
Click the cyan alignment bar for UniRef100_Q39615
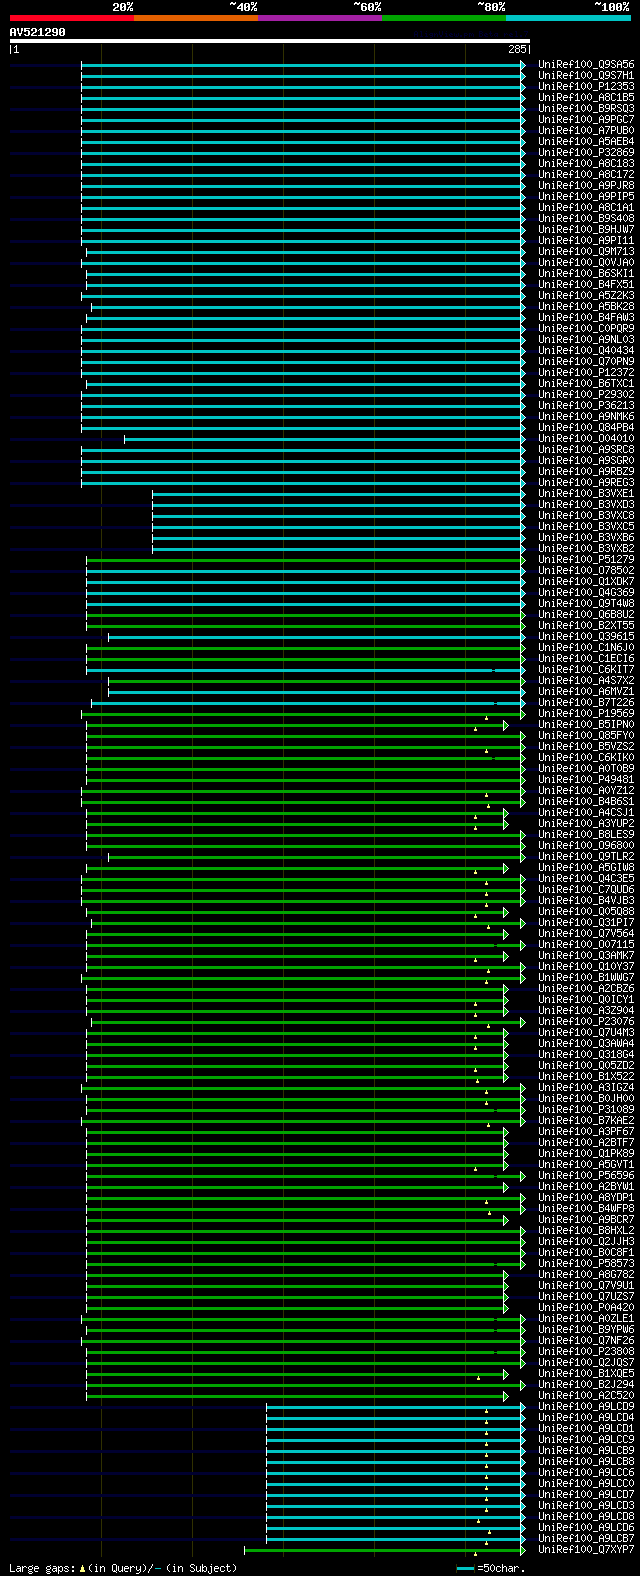coord(314,637)
